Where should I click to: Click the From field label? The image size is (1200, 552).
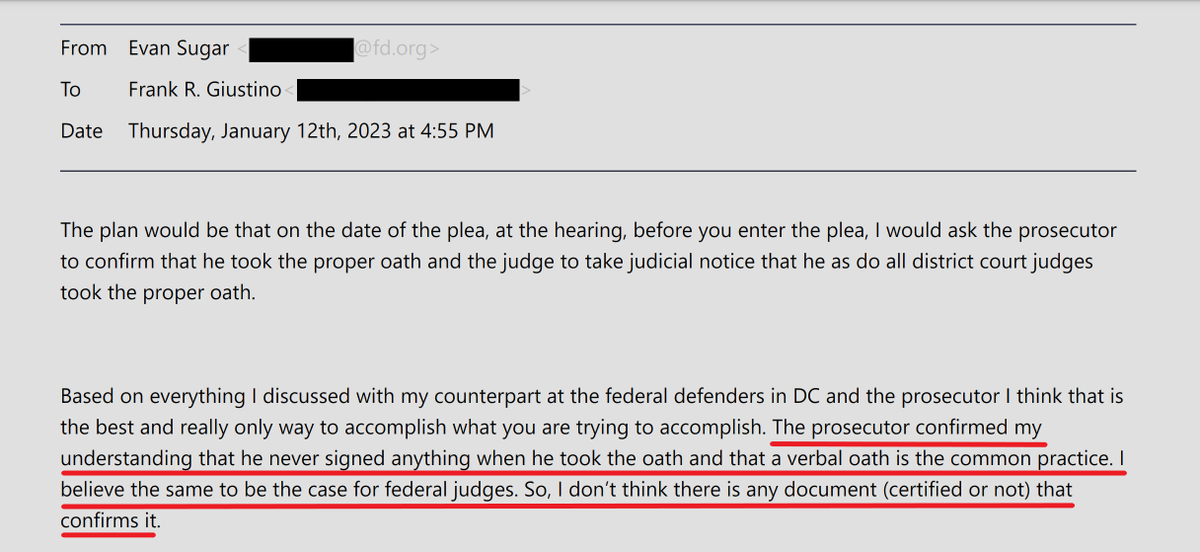tap(83, 48)
